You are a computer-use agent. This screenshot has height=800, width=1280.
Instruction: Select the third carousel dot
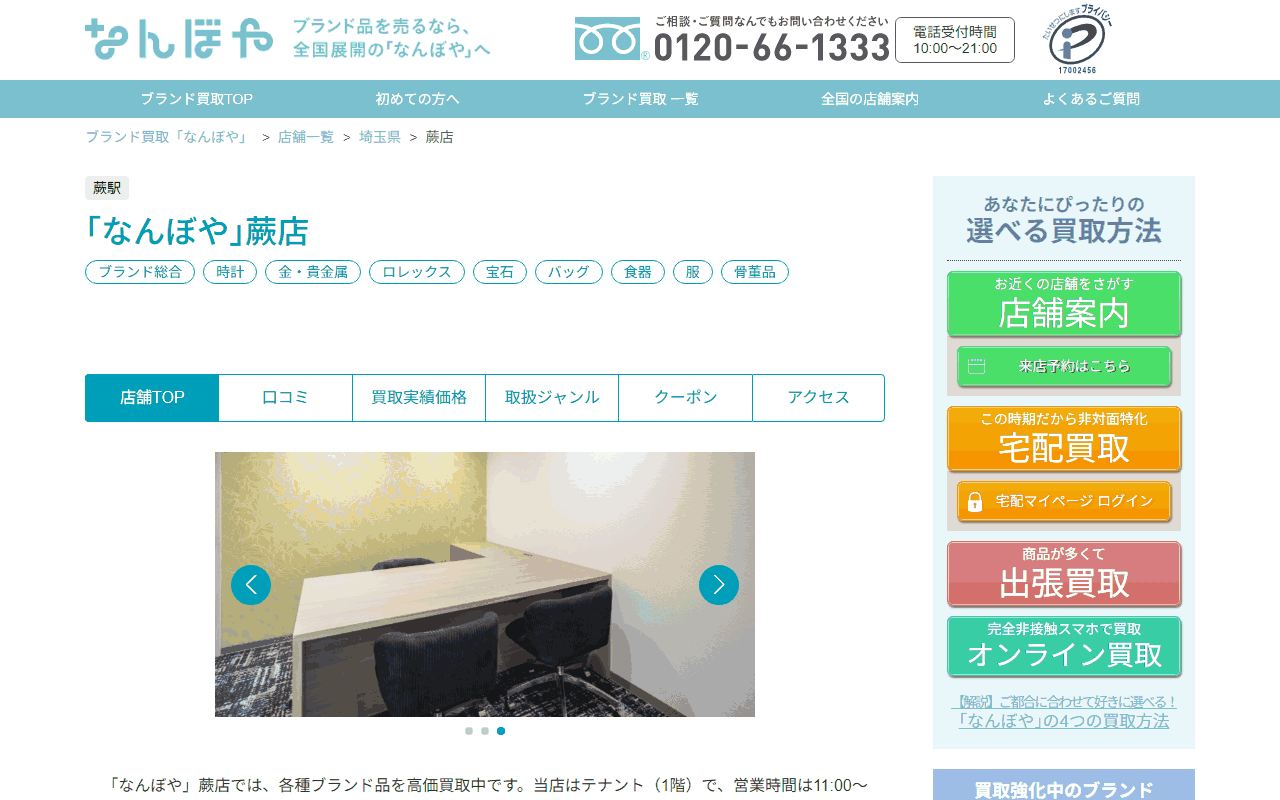click(x=501, y=731)
